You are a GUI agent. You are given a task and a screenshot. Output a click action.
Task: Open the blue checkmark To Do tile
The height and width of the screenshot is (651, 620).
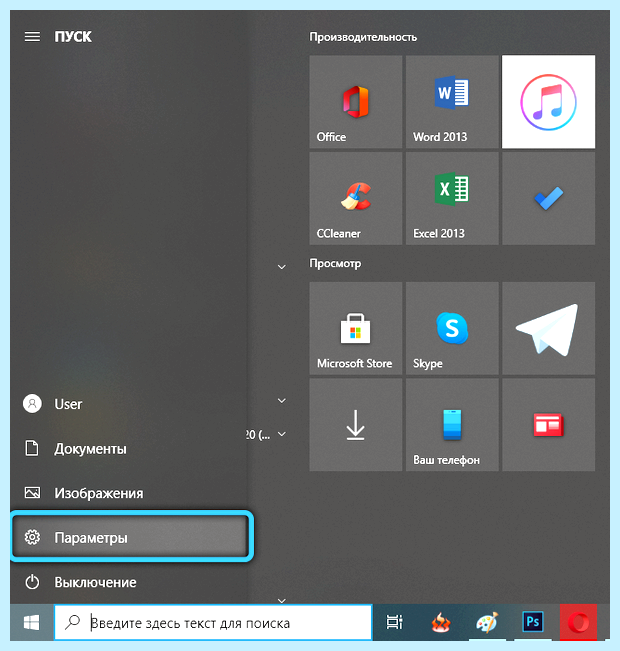[x=548, y=198]
